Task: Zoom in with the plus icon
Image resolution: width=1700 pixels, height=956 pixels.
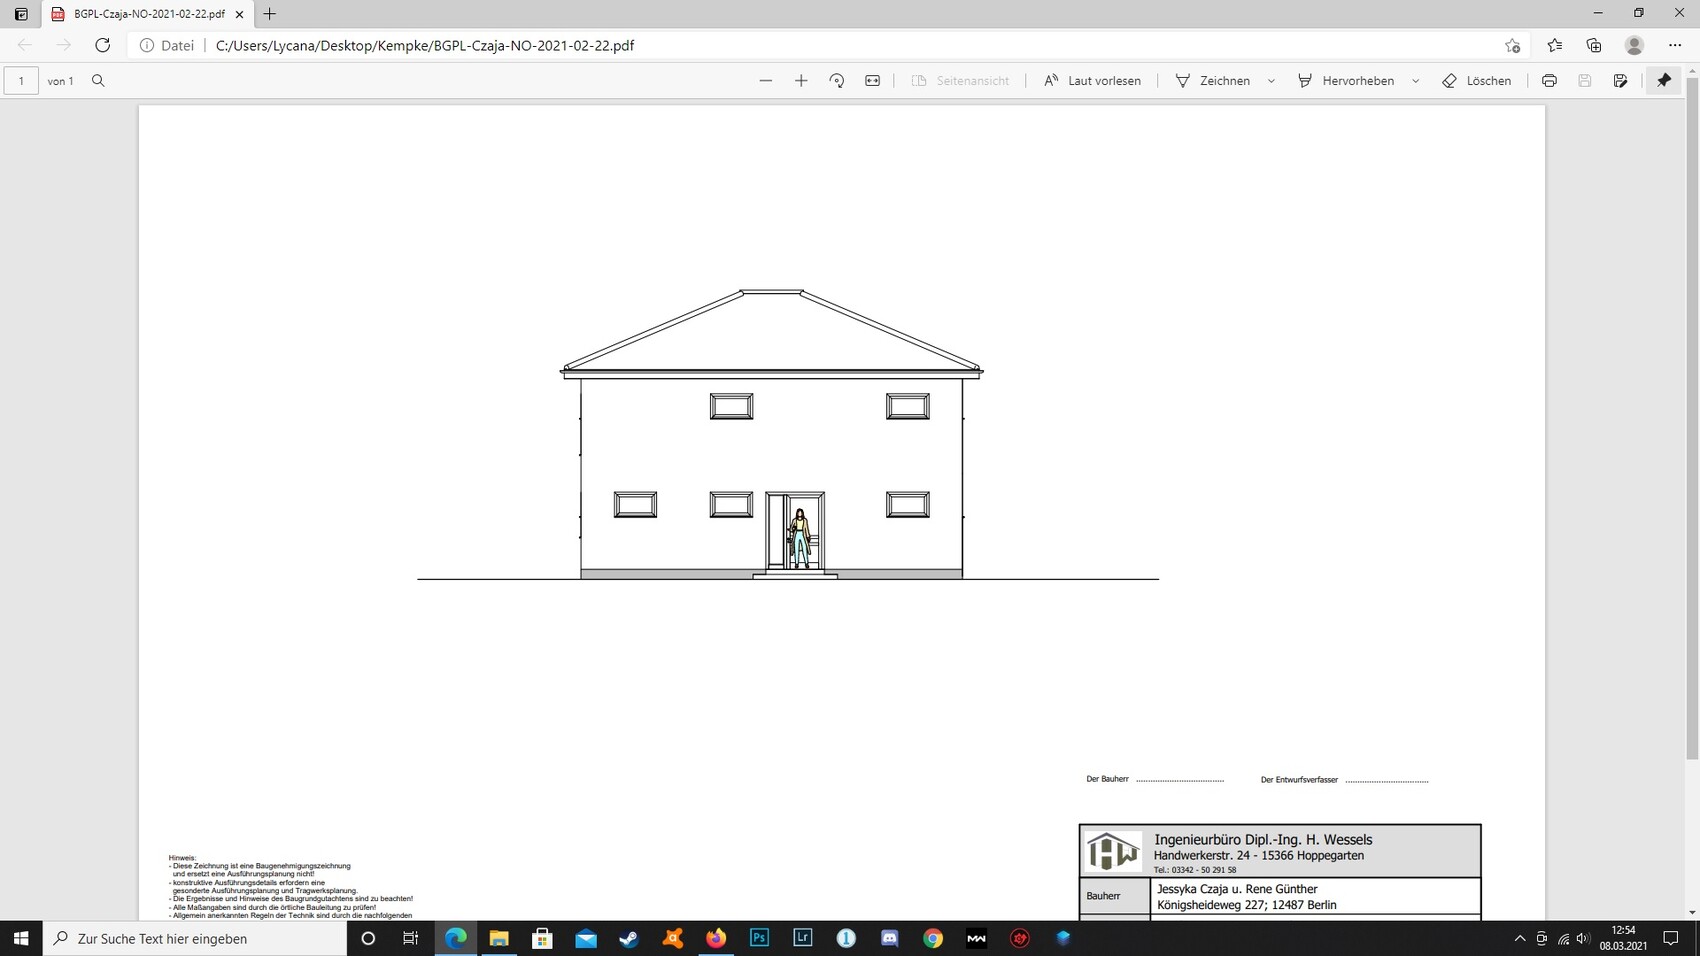Action: (x=801, y=81)
